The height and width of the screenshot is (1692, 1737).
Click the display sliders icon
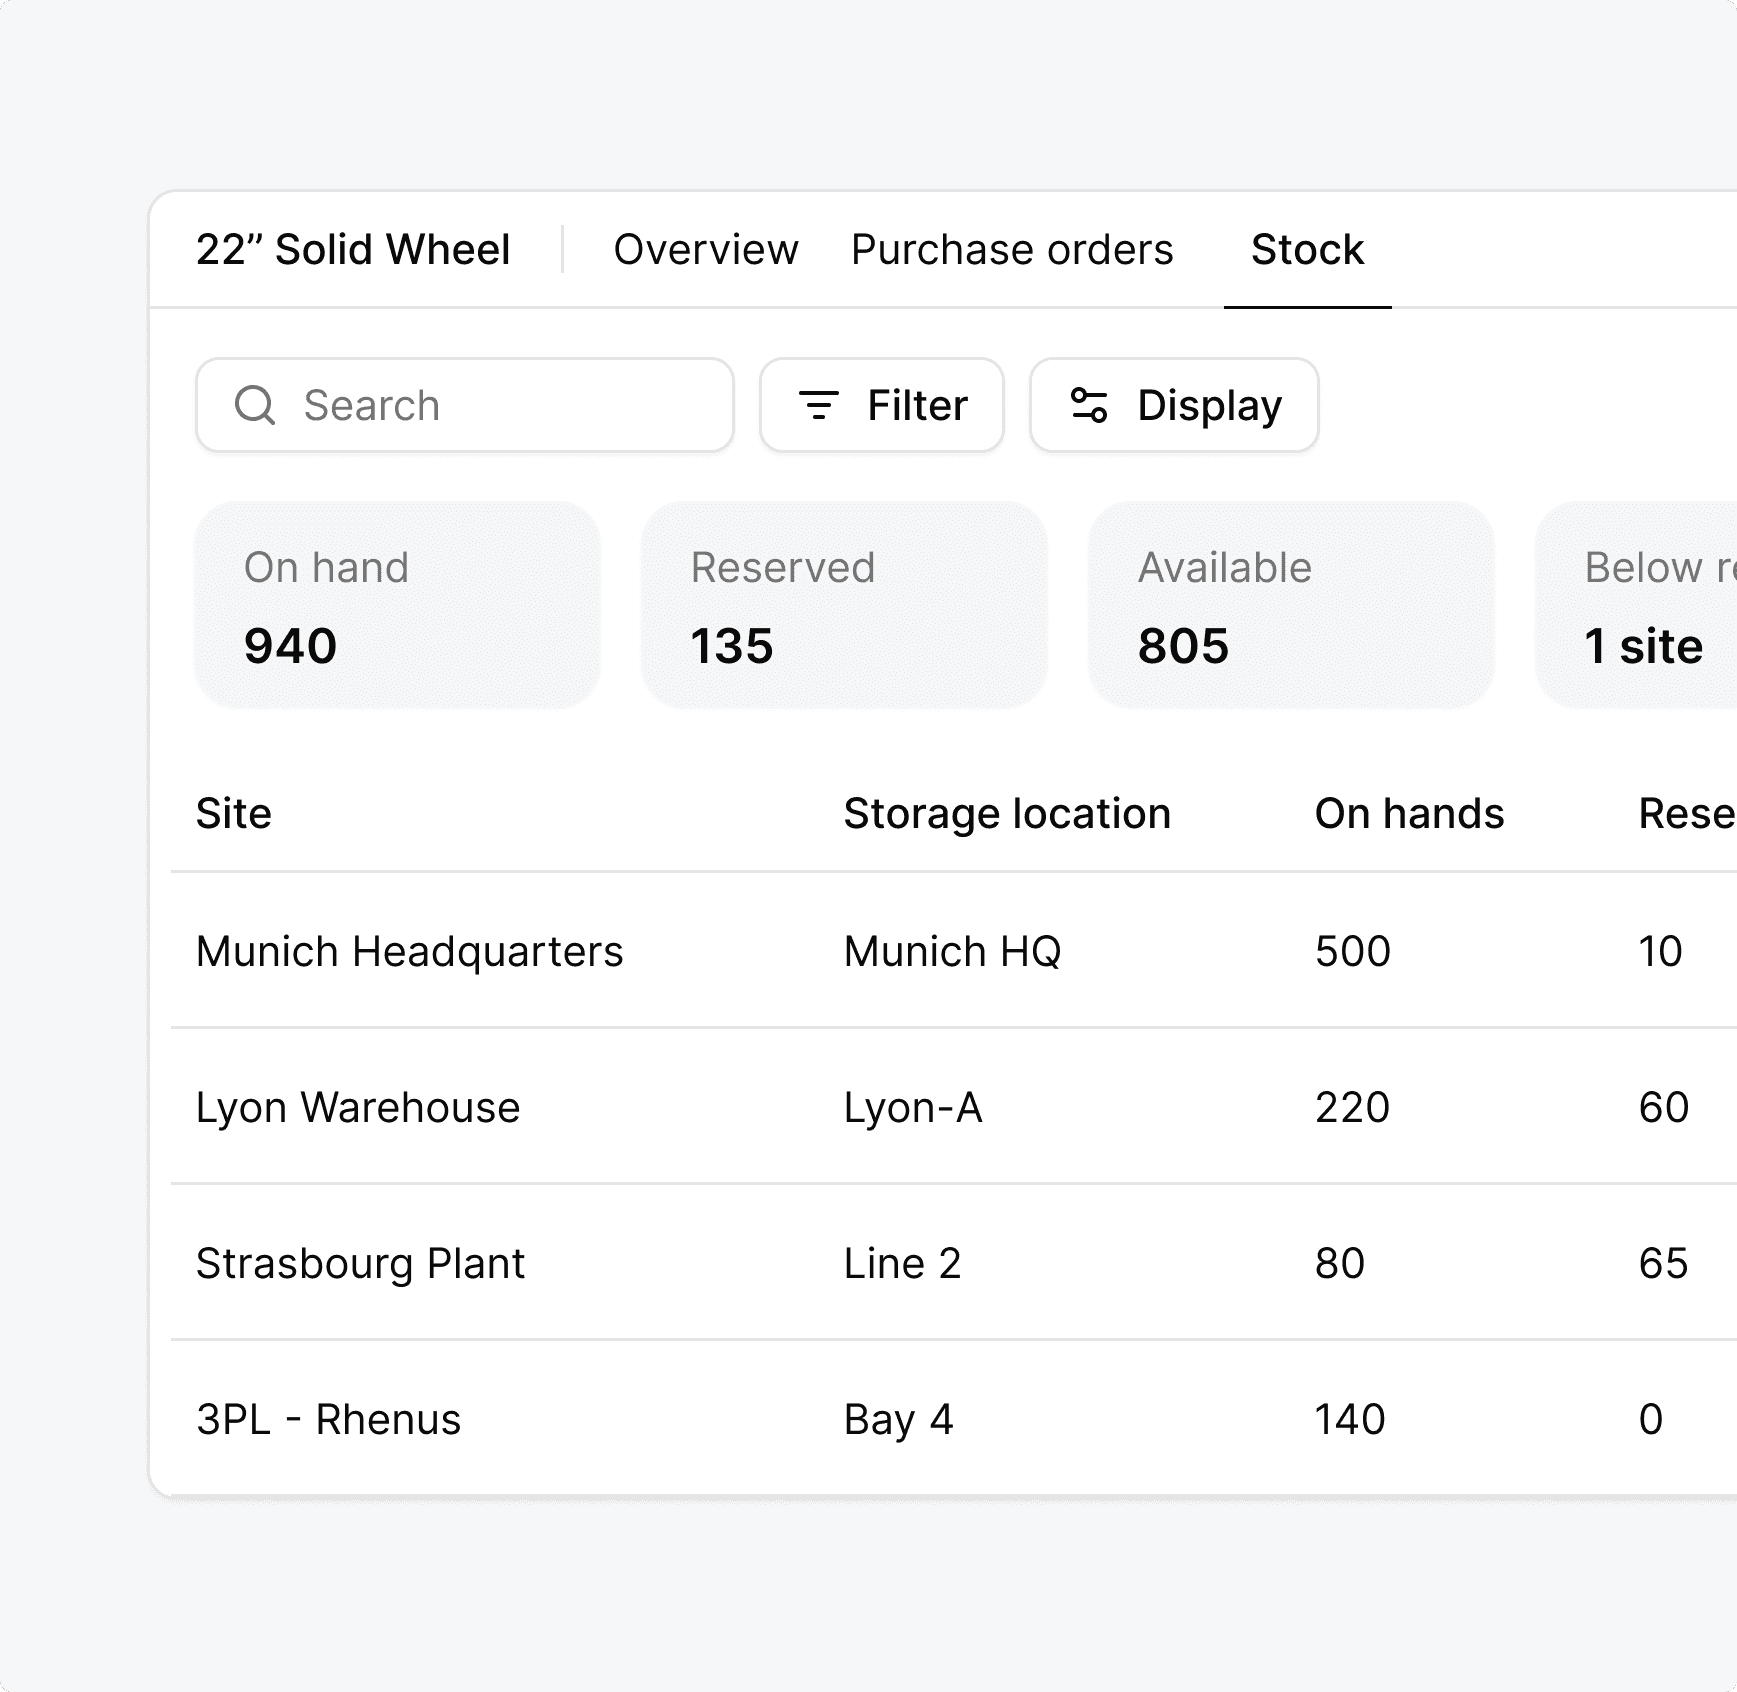[1089, 405]
